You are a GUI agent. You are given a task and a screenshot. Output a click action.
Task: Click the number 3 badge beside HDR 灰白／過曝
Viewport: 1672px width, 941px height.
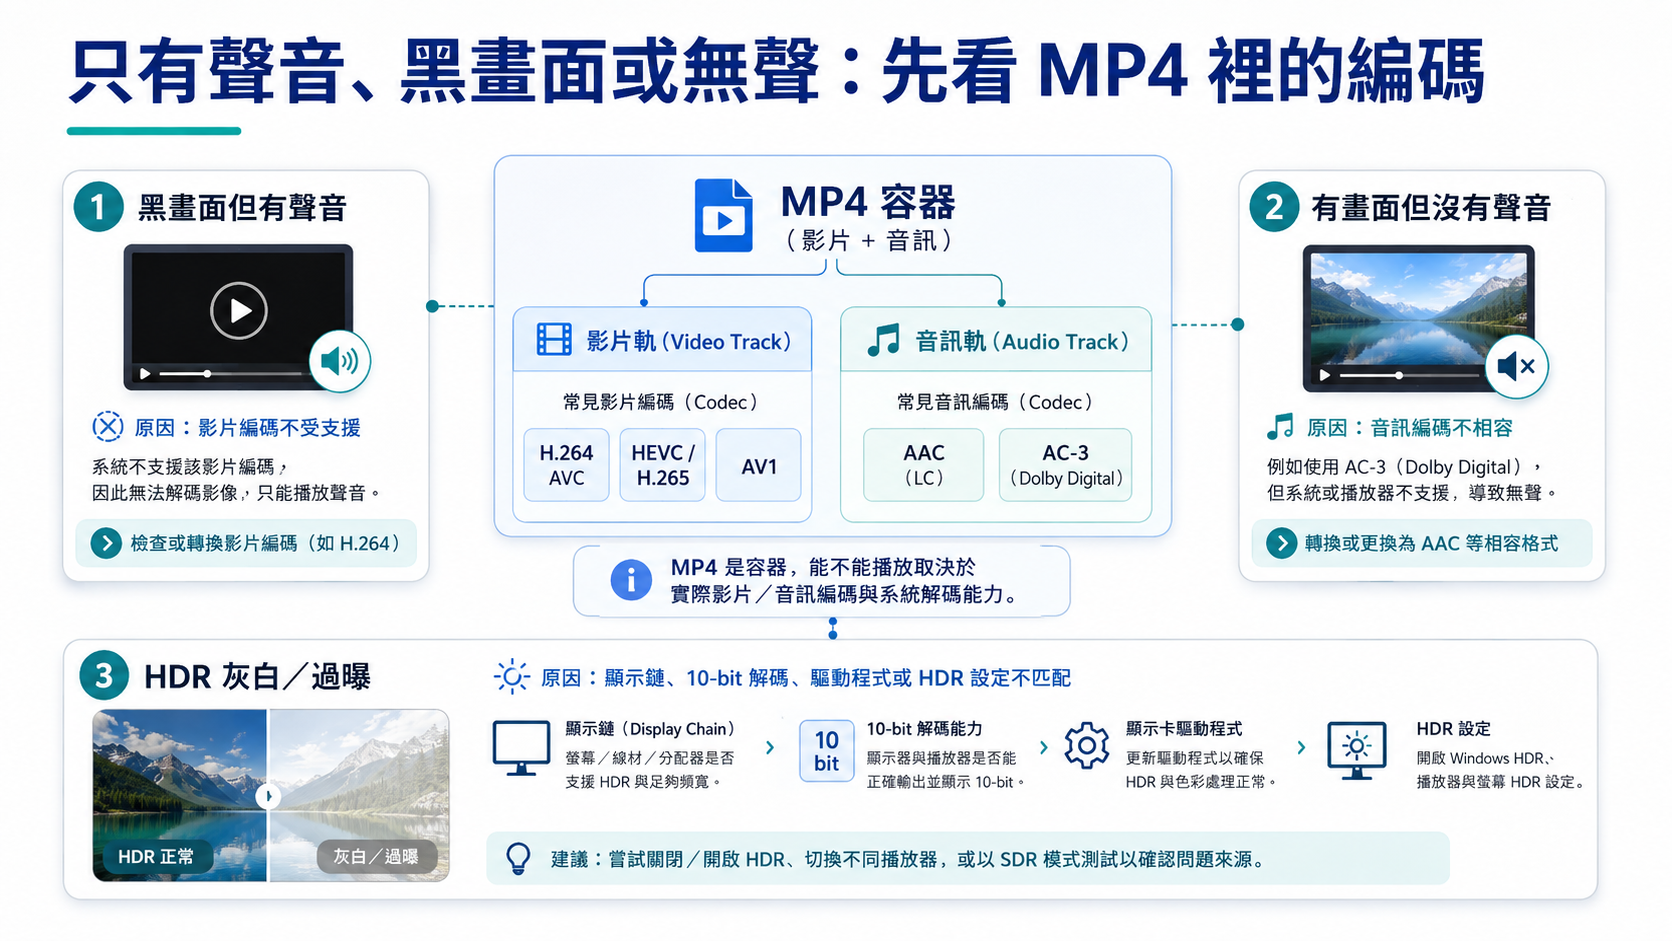pos(104,676)
